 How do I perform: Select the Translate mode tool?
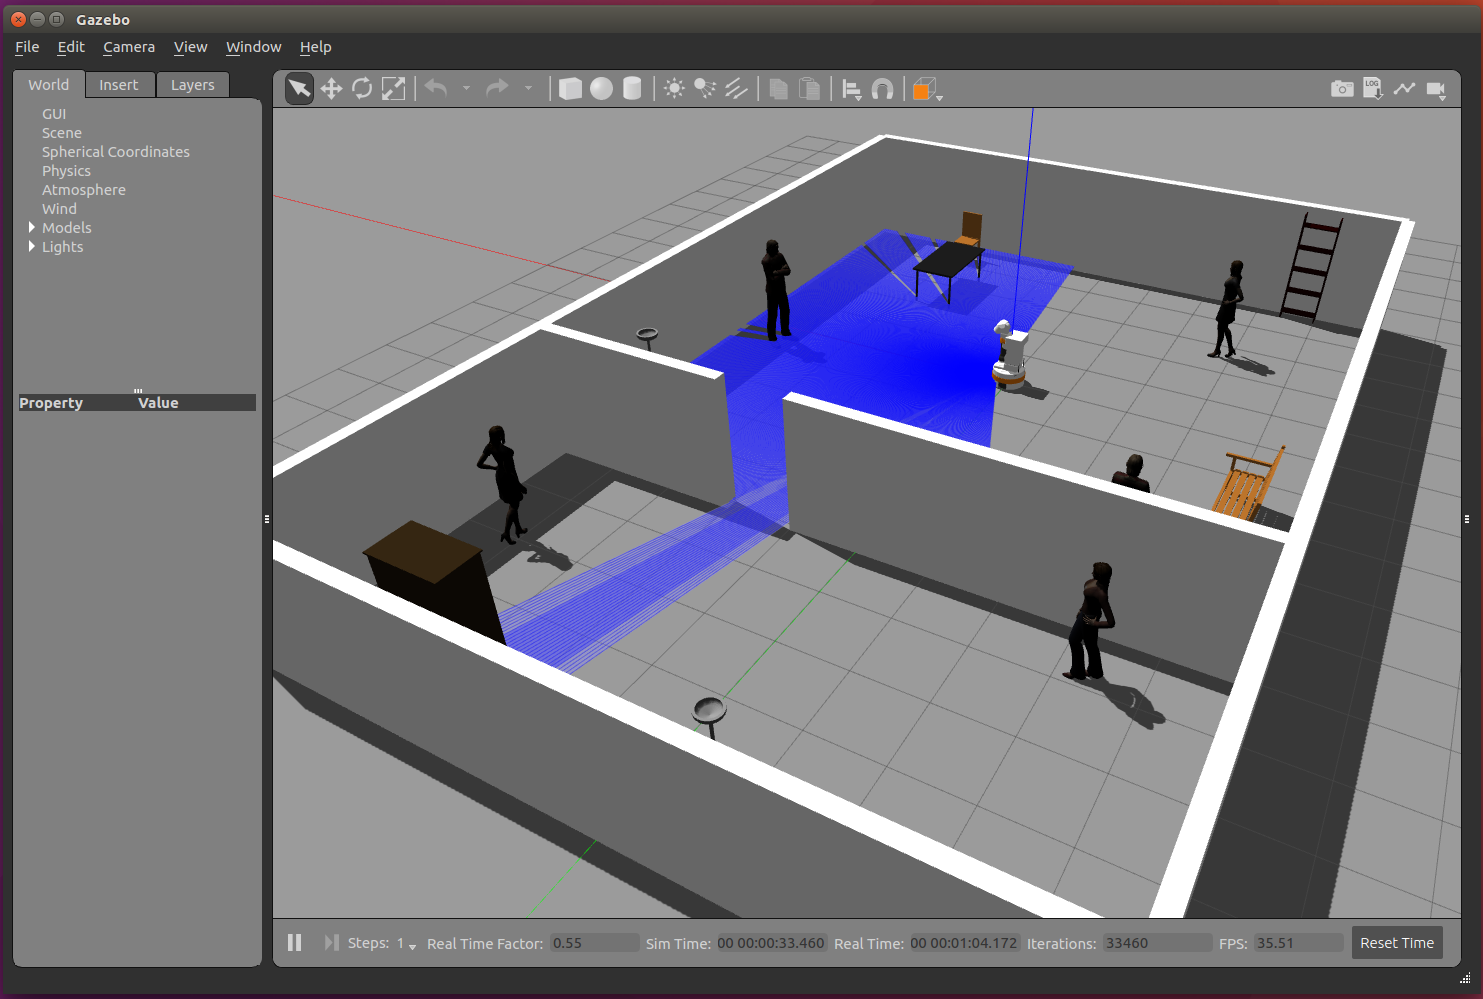coord(331,89)
